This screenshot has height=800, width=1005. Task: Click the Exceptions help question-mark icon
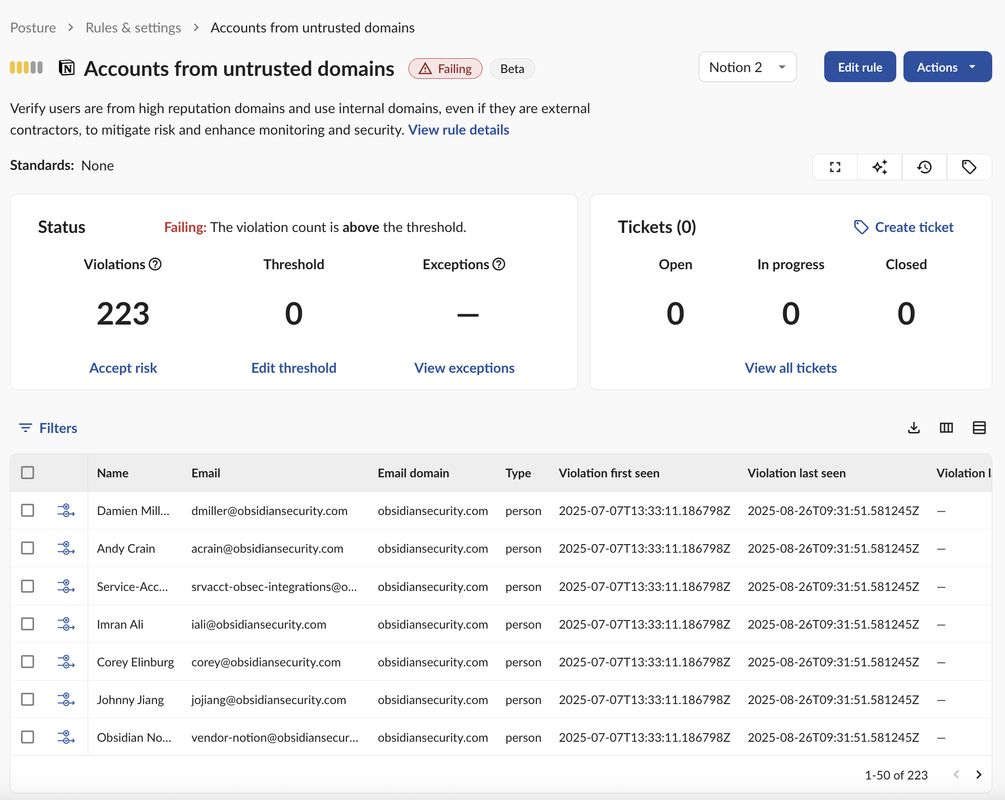click(x=499, y=264)
